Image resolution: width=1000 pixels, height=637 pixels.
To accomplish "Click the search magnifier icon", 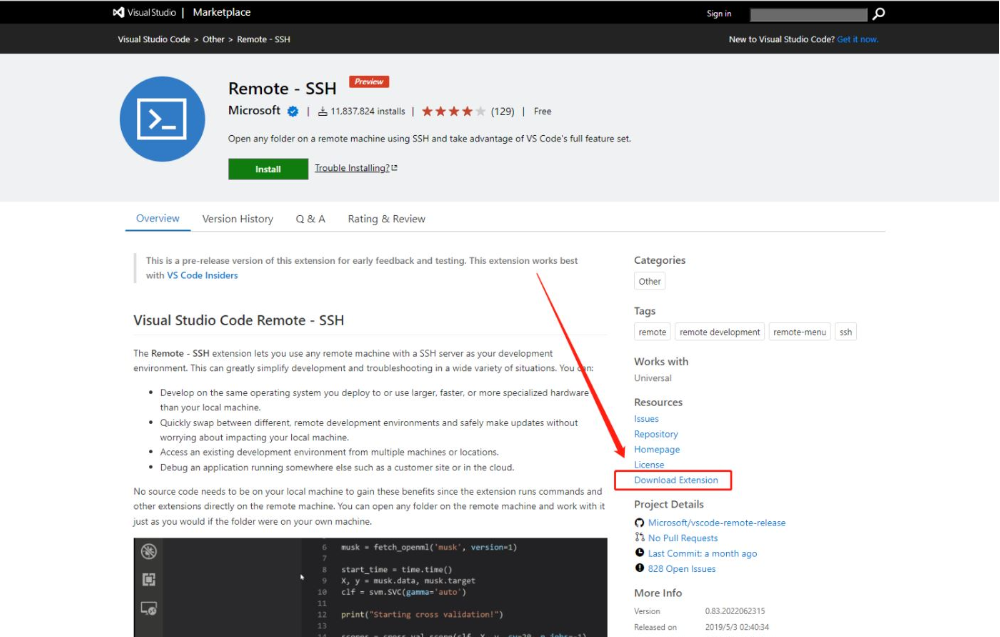I will [x=879, y=13].
